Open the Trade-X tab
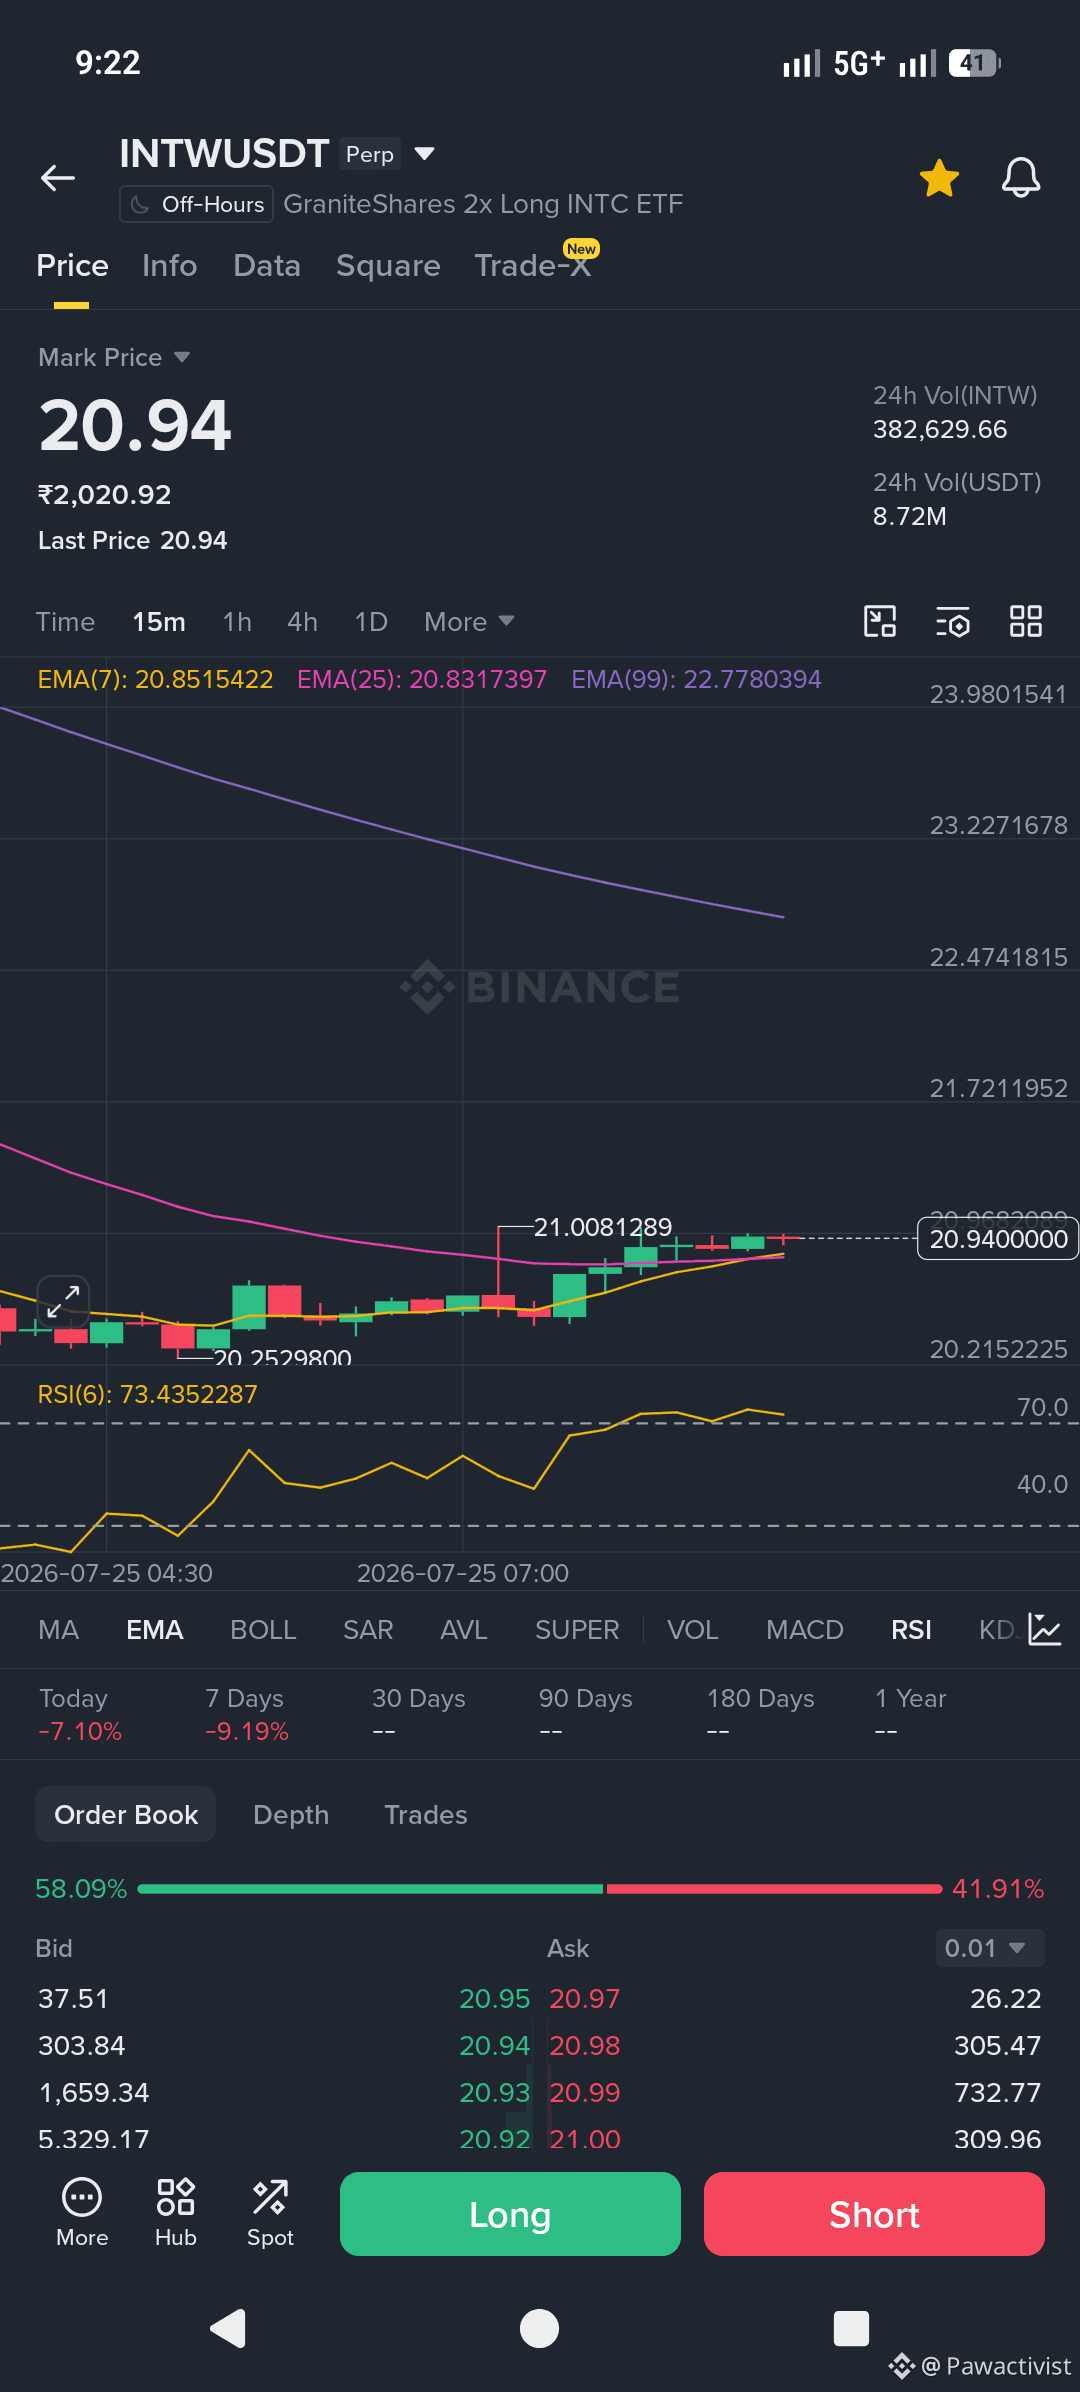Viewport: 1080px width, 2392px height. (x=533, y=265)
